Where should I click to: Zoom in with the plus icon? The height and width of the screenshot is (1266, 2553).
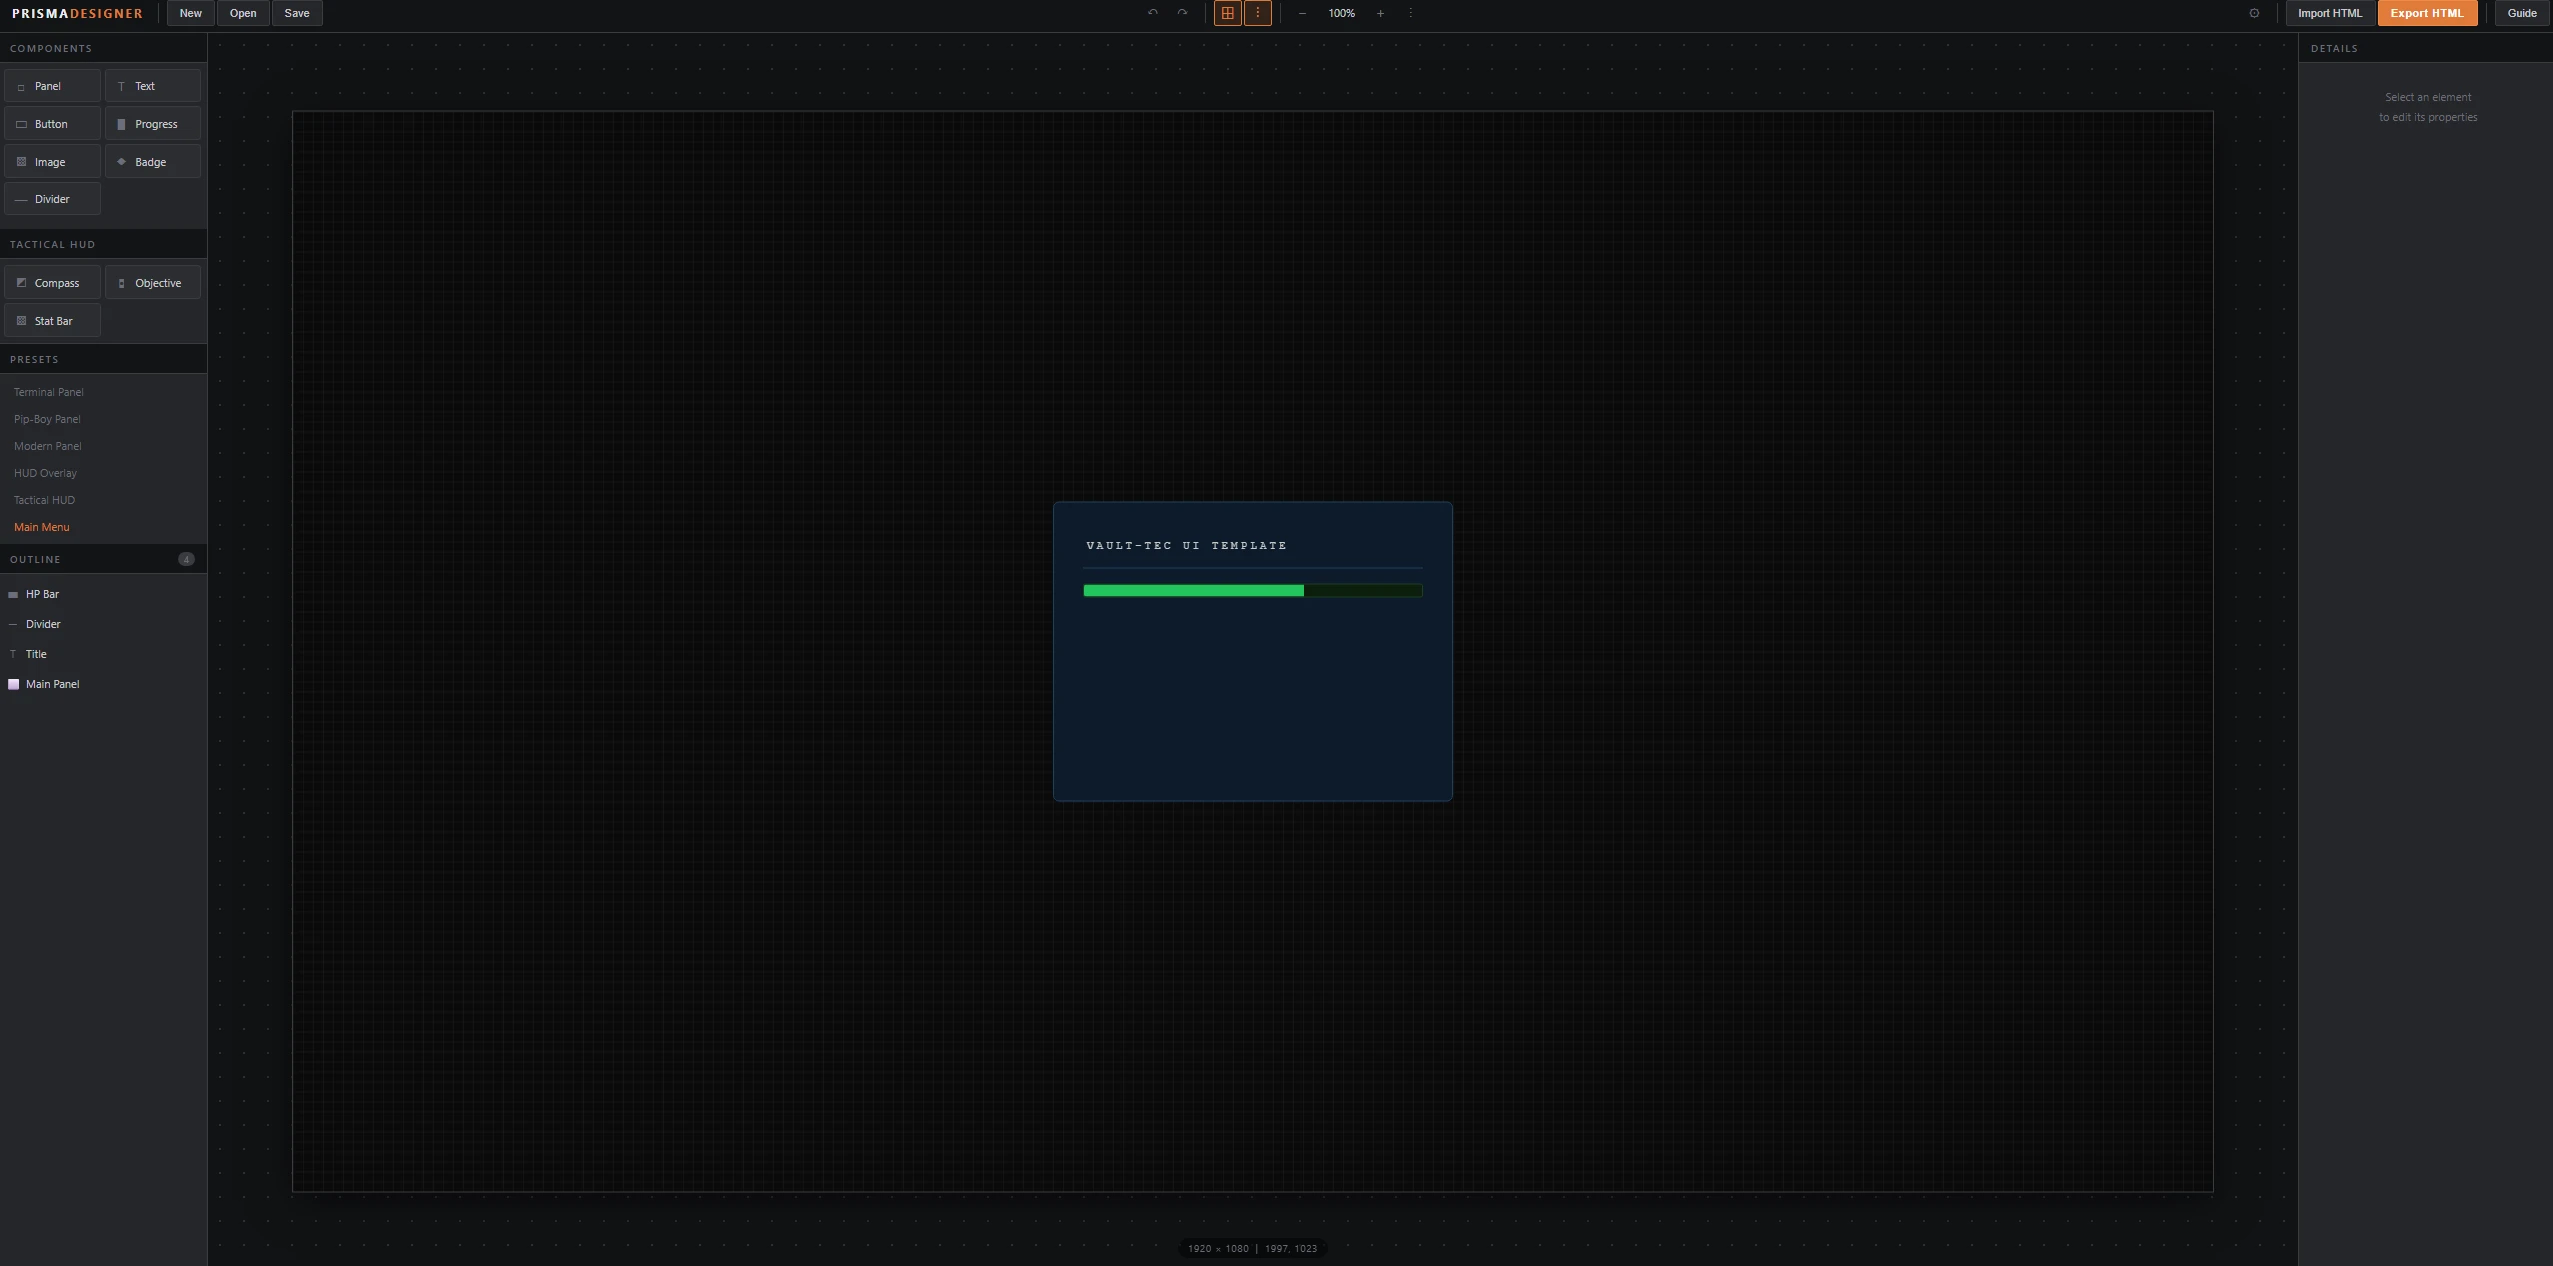coord(1380,13)
